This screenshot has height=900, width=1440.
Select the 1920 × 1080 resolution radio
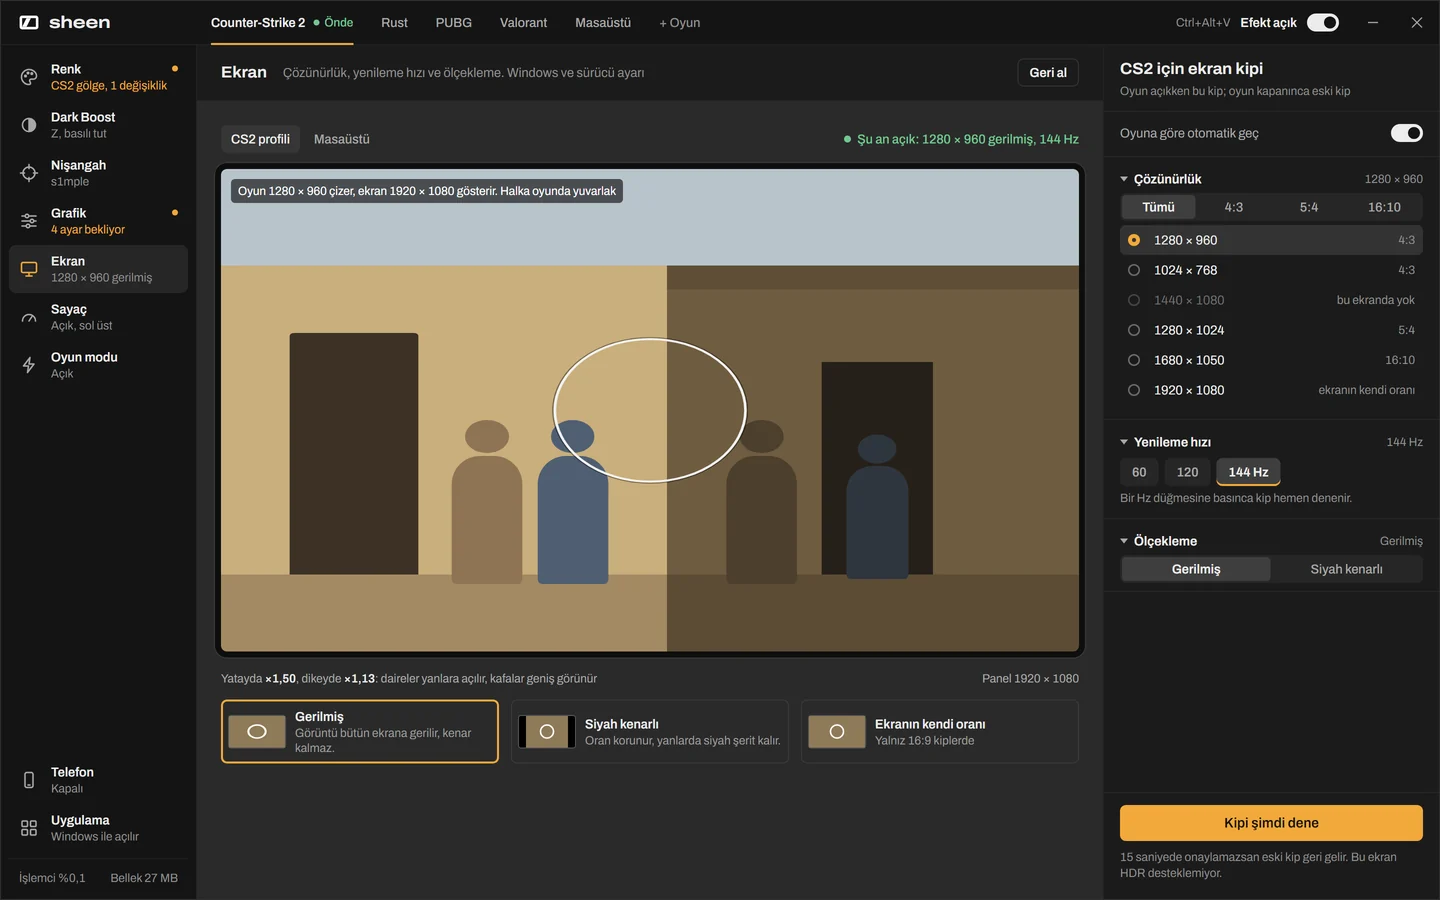point(1134,390)
